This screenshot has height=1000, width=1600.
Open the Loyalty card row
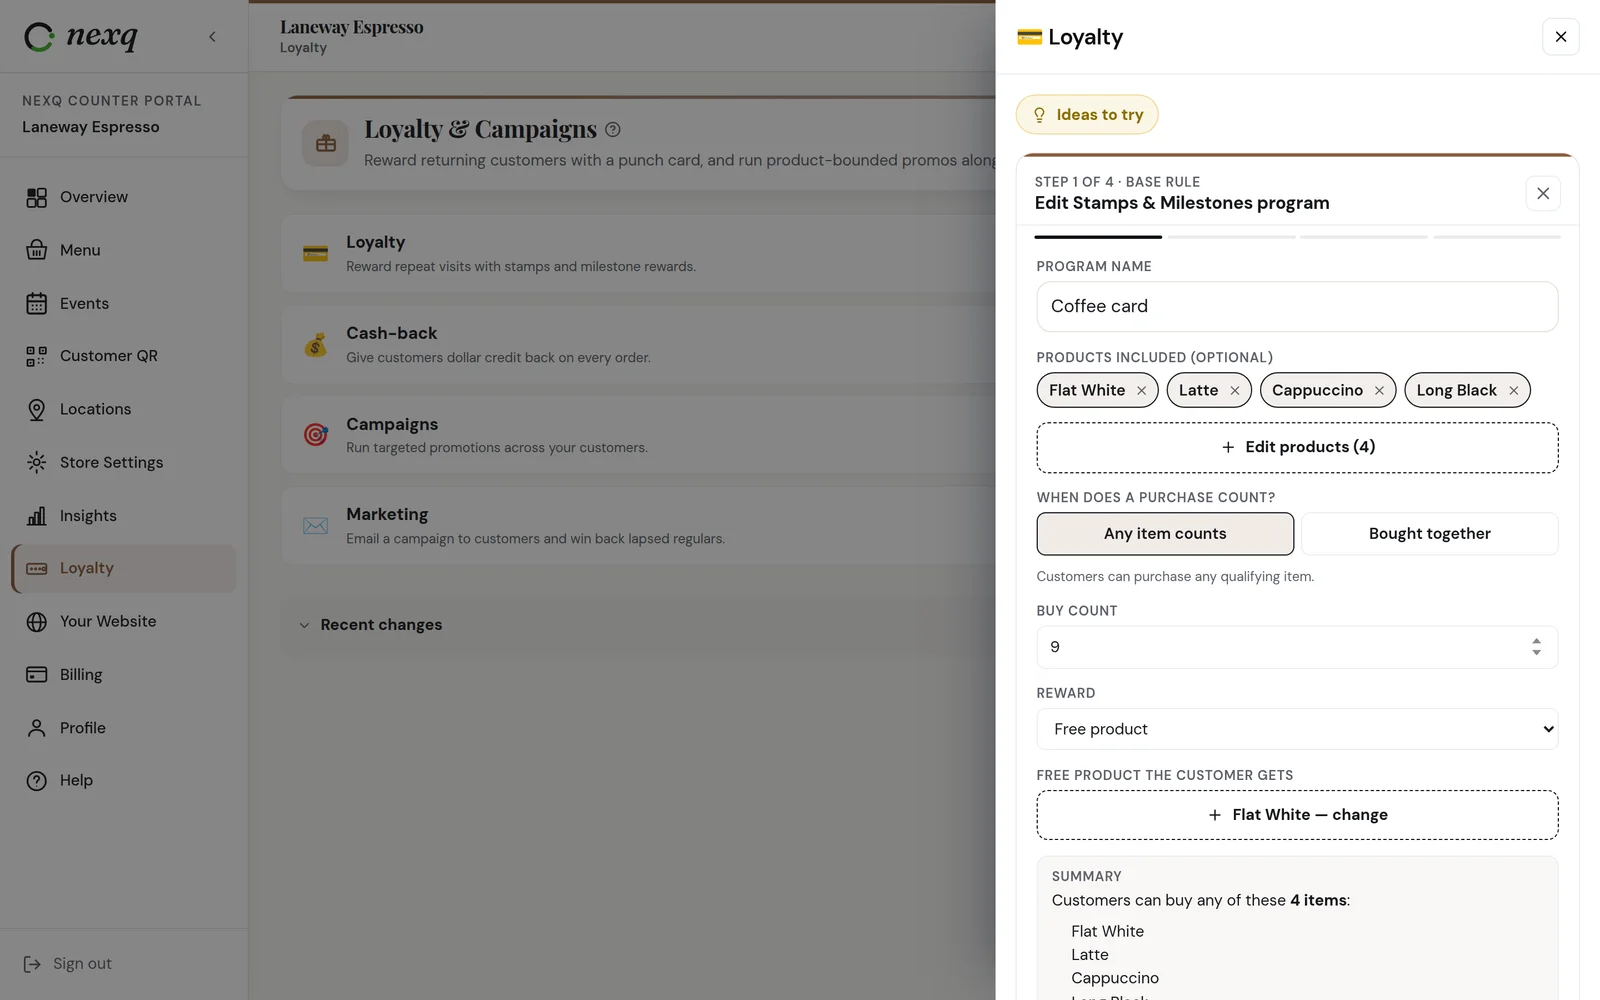pos(638,253)
